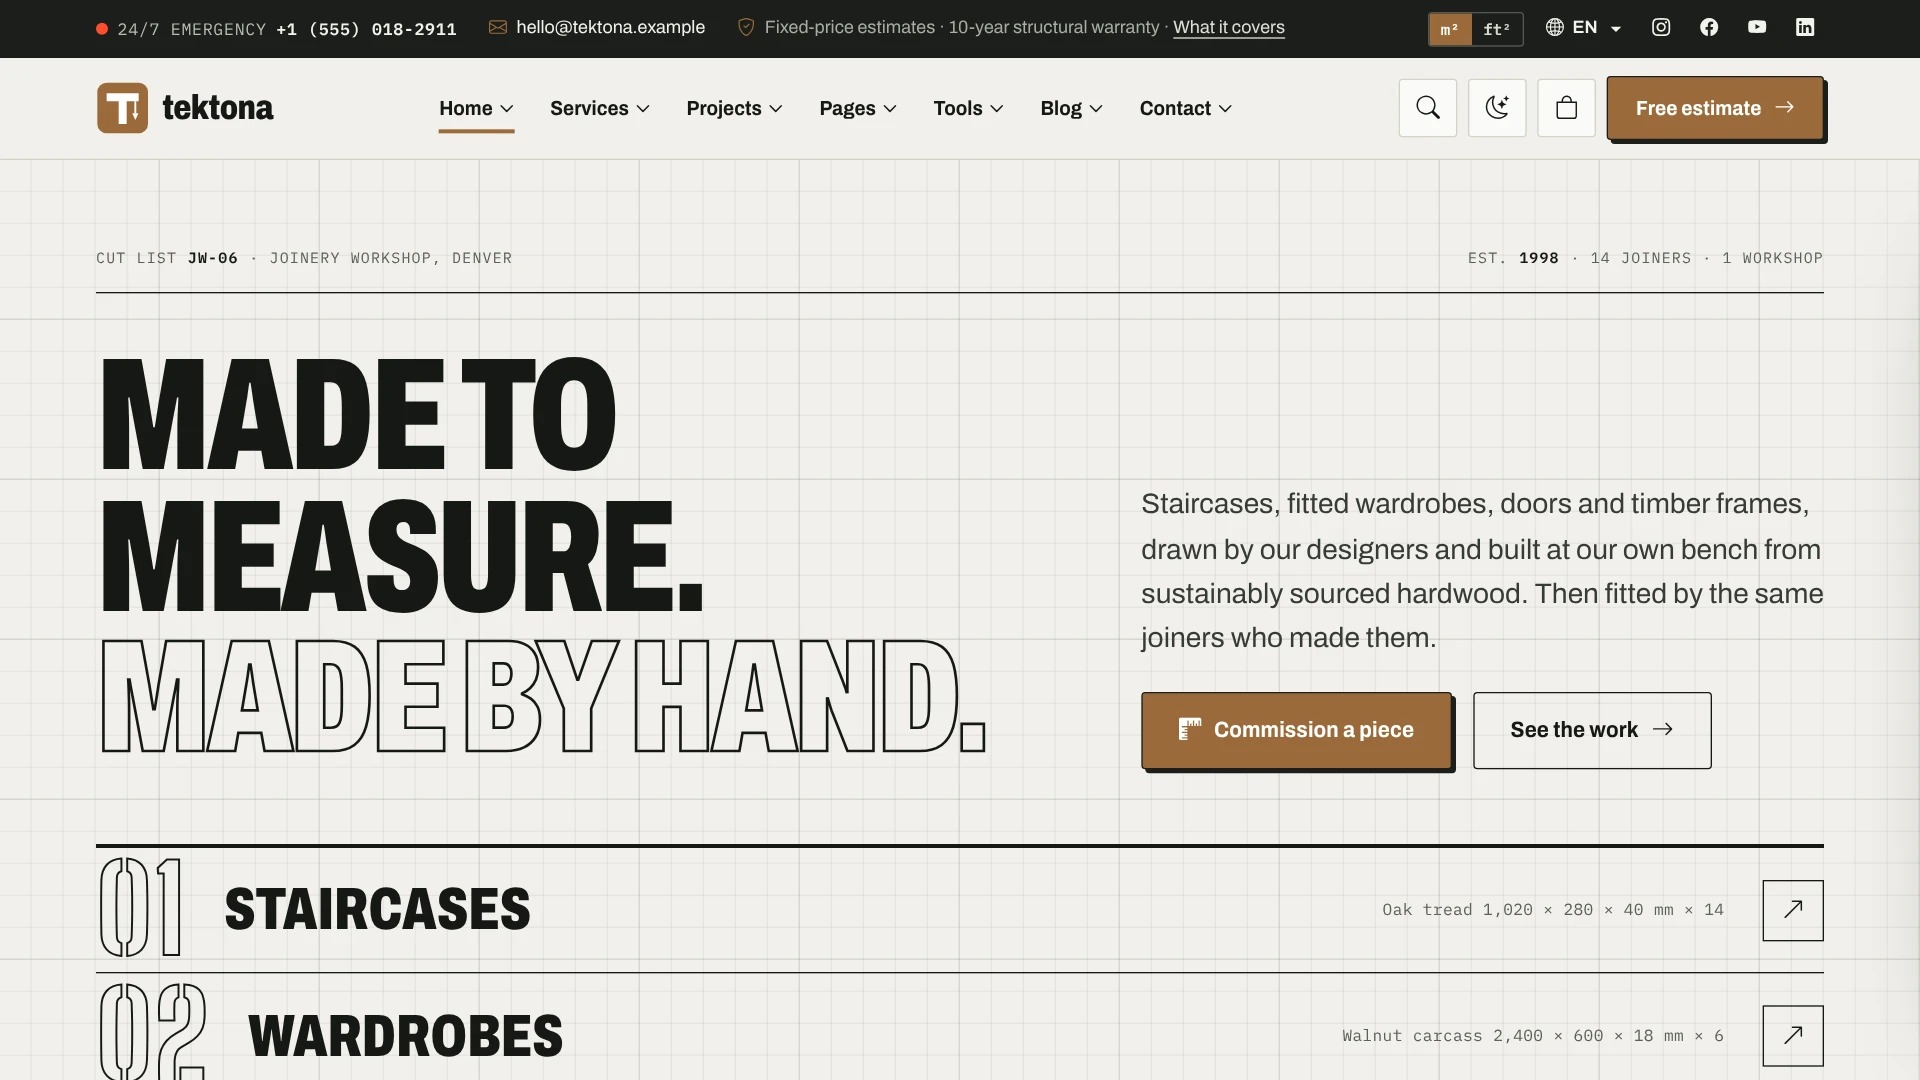The width and height of the screenshot is (1920, 1080).
Task: Click the warranty shield icon
Action: (x=746, y=28)
